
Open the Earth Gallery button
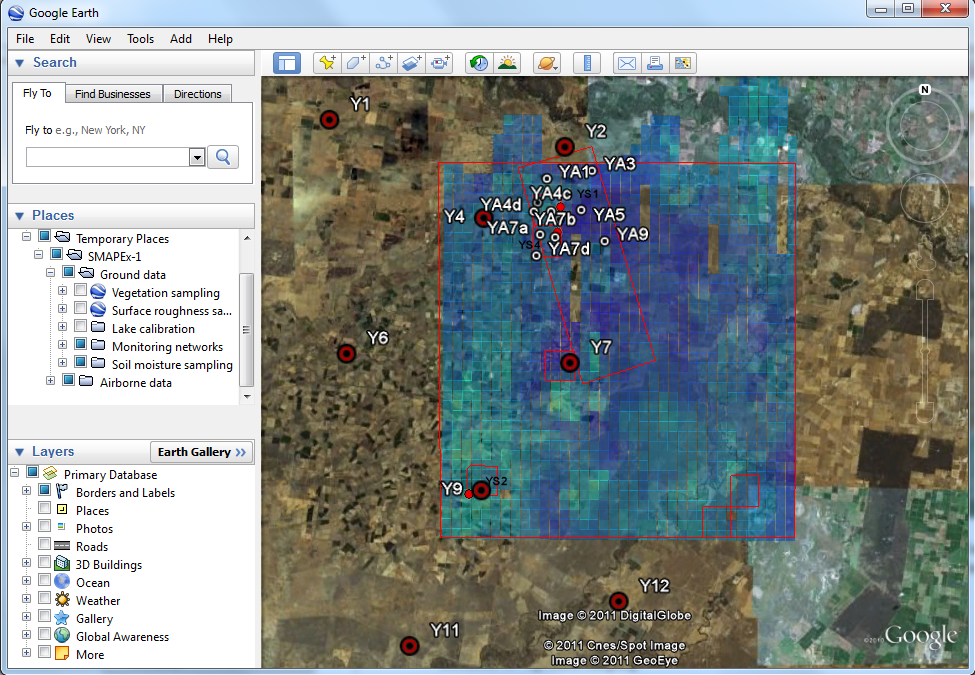(x=202, y=452)
